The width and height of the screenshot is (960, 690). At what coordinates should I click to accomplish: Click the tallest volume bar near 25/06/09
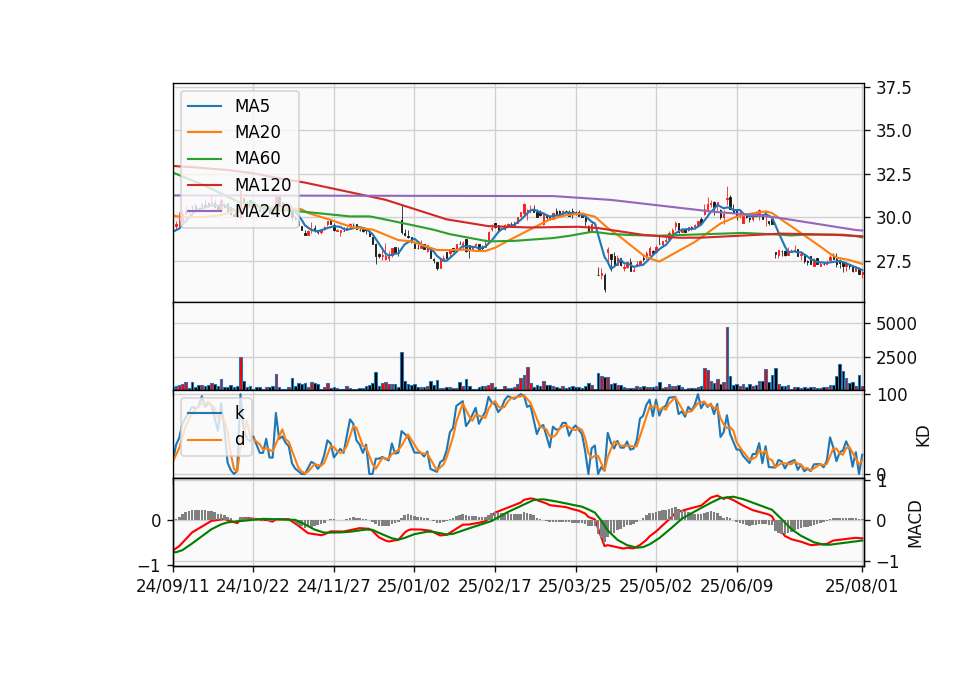[727, 358]
